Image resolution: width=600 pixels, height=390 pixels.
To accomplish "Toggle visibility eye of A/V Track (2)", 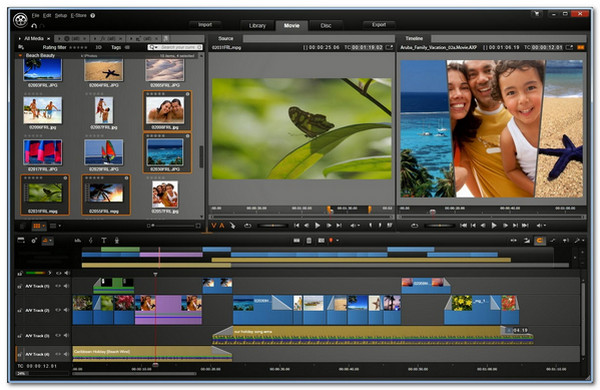I will pos(58,310).
